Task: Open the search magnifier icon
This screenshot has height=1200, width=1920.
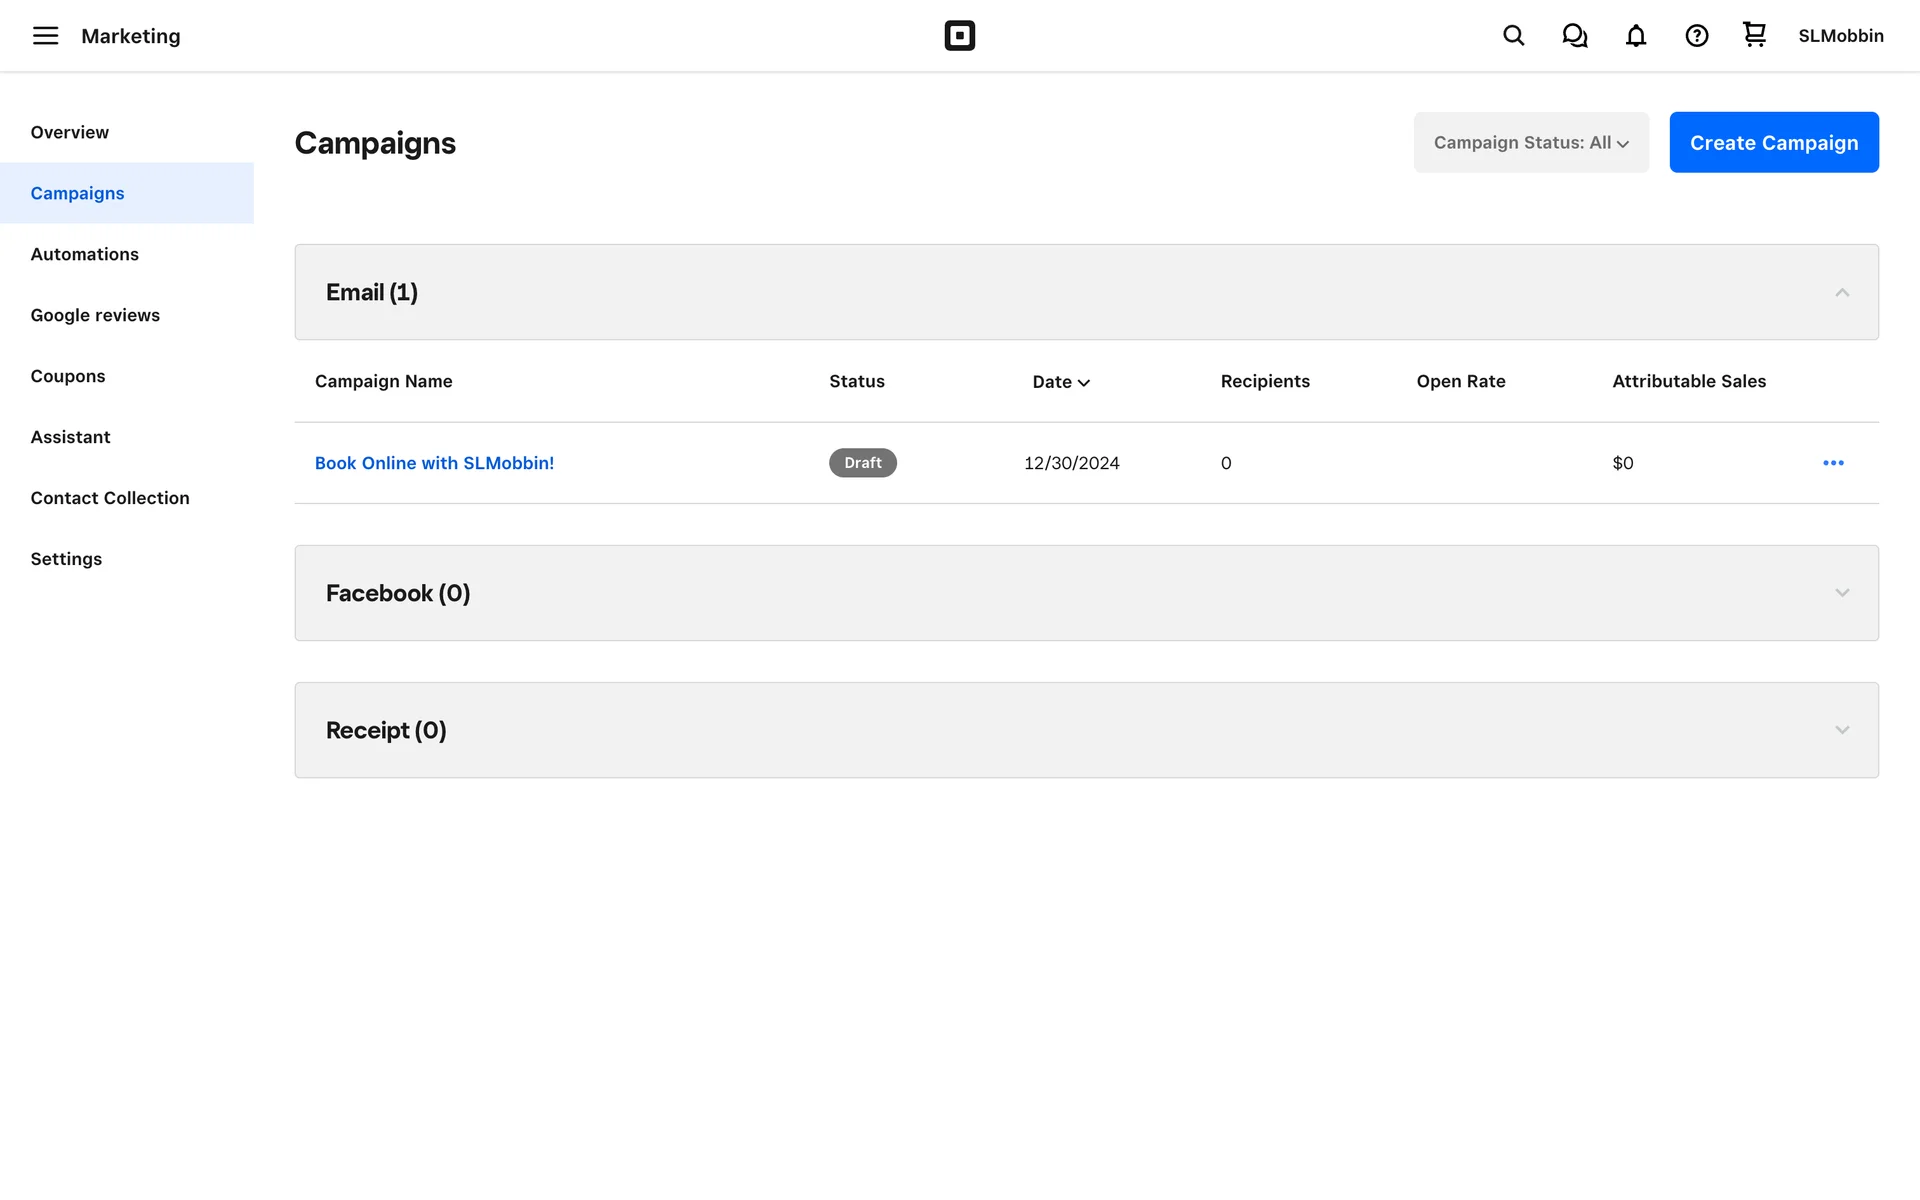Action: pos(1513,36)
